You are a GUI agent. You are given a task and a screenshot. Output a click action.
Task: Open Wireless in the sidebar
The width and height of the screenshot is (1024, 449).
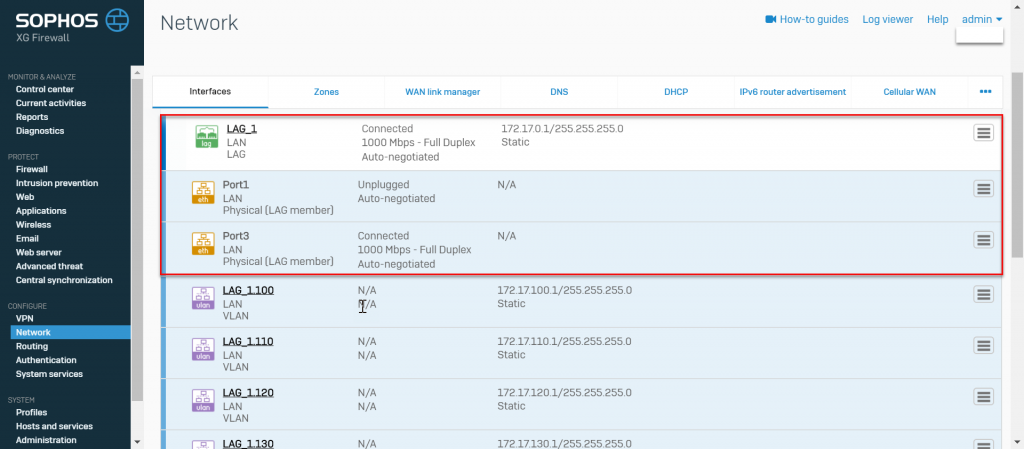tap(33, 224)
